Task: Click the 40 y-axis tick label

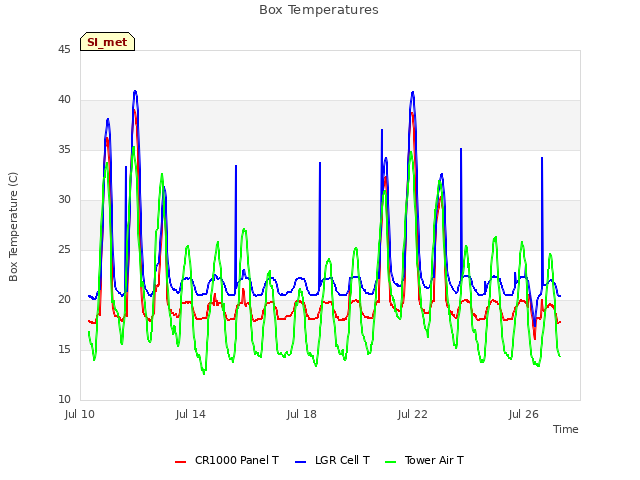Action: (x=64, y=99)
